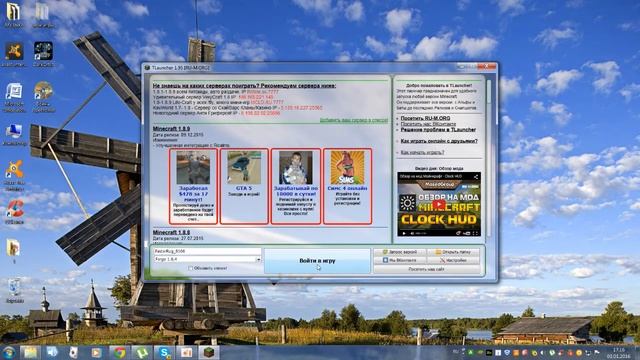Image resolution: width=640 pixels, height=360 pixels.
Task: Open the Посетить RU-M.ORG link
Action: click(x=425, y=118)
